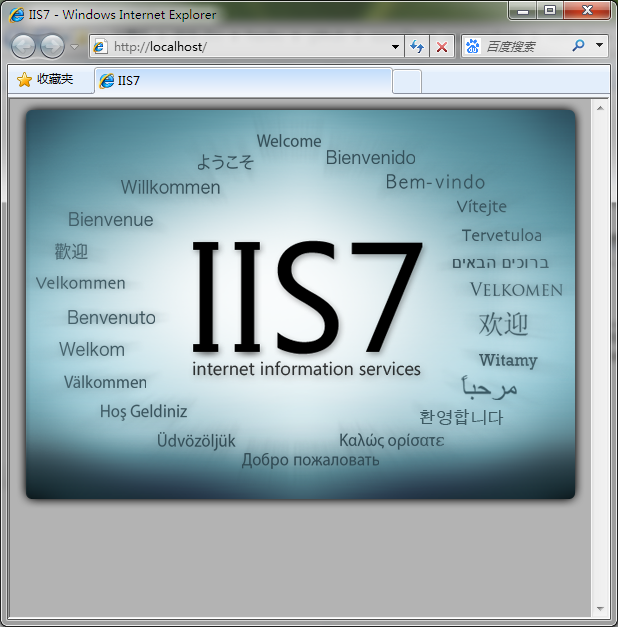Screen dimensions: 618x627
Task: Open the recent pages dropdown arrow
Action: (x=74, y=47)
